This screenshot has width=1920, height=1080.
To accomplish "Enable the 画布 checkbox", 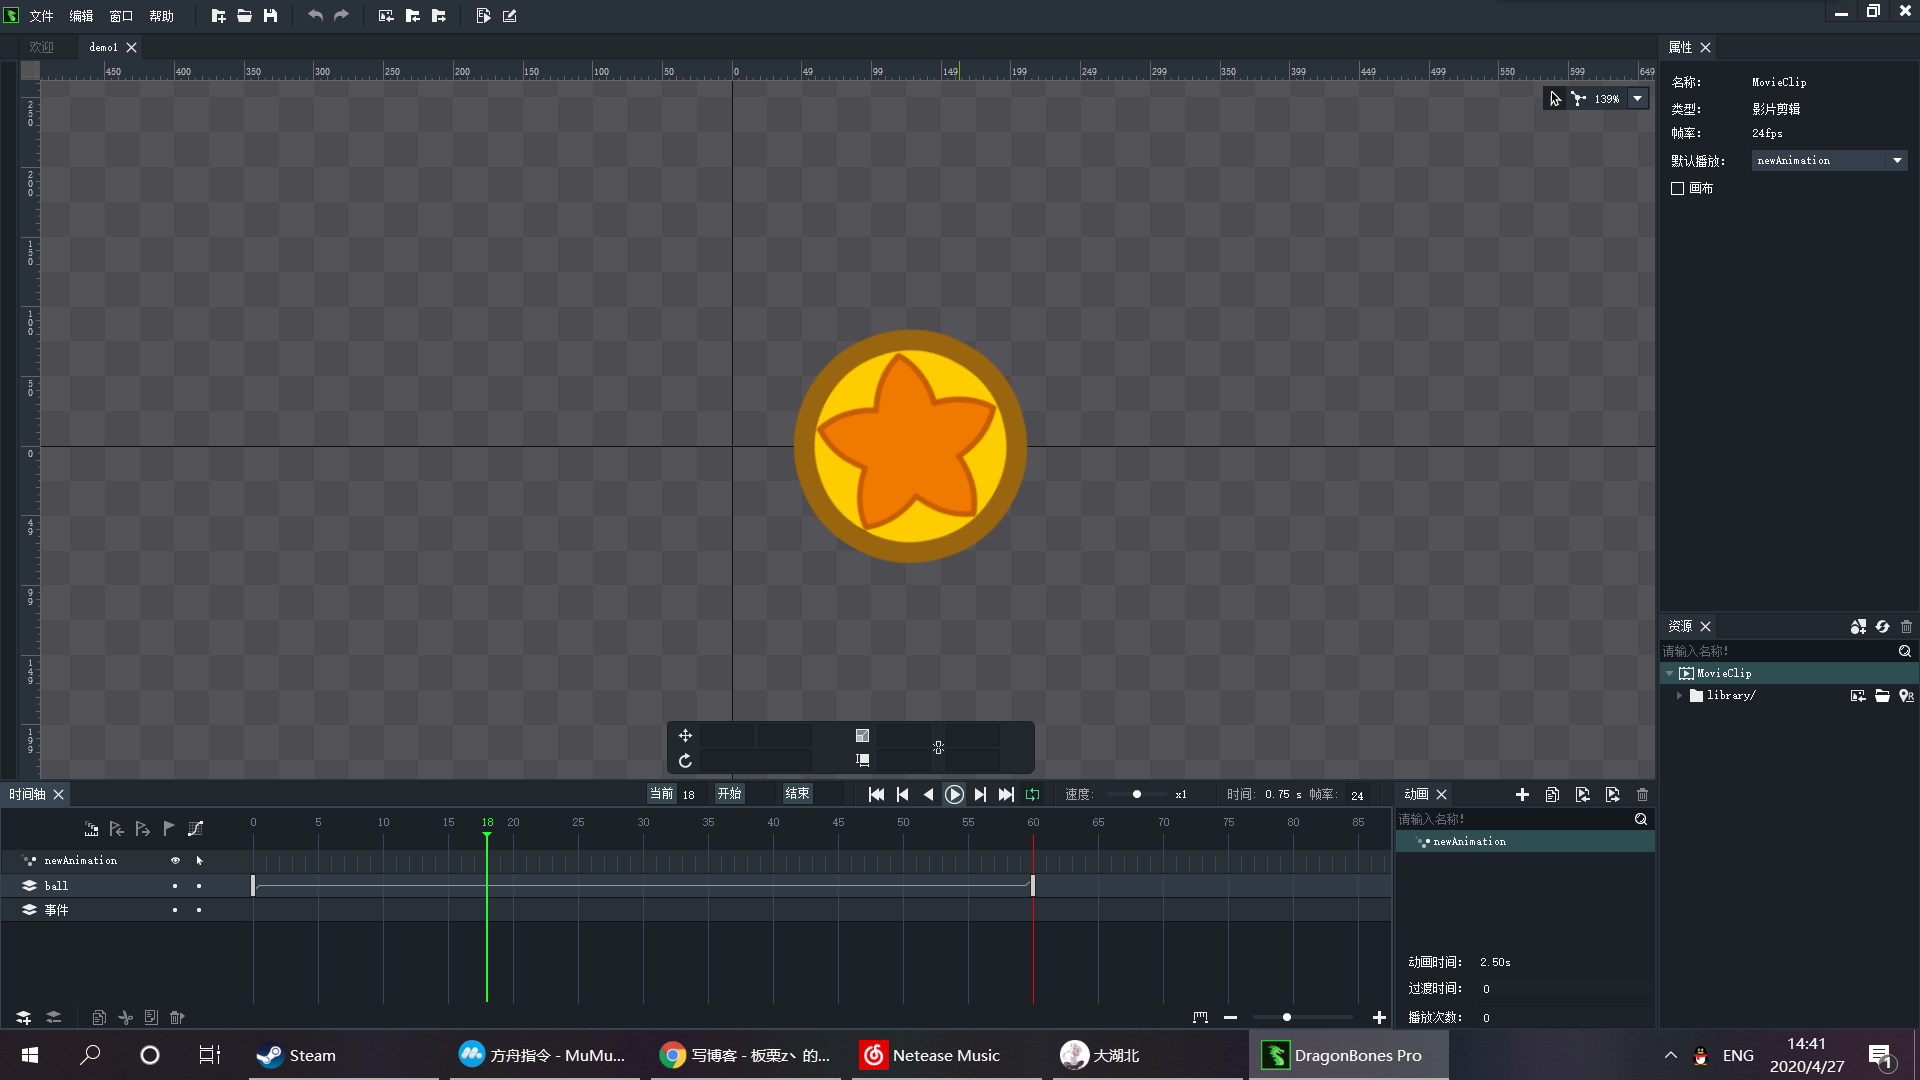I will coord(1678,188).
